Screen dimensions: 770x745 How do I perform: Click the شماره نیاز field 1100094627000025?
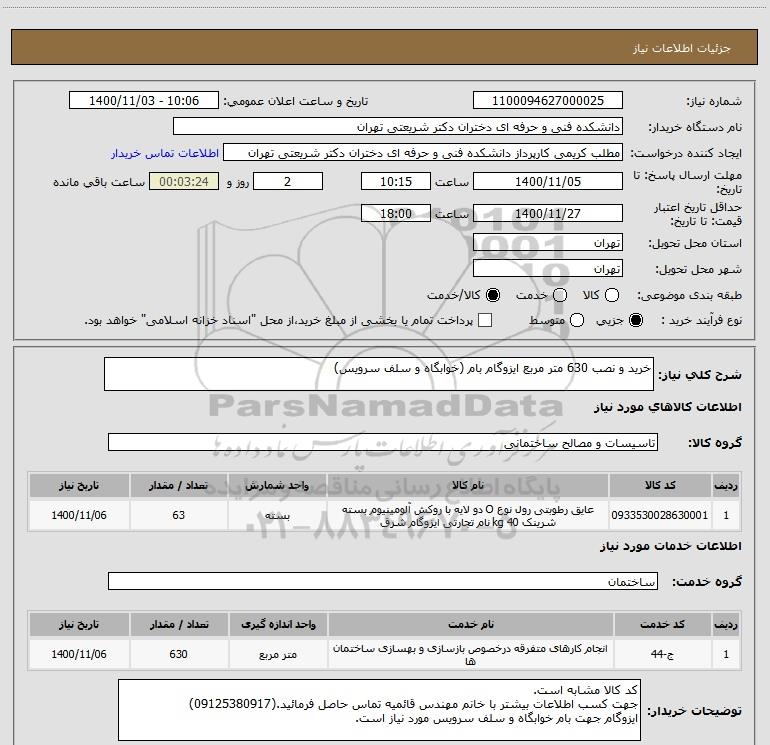pos(548,101)
